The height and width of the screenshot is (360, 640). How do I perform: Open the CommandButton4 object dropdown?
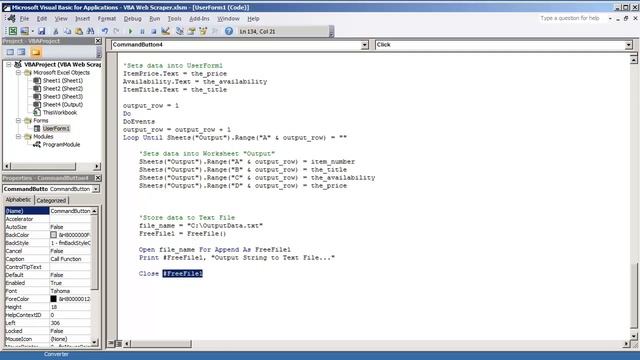point(364,45)
